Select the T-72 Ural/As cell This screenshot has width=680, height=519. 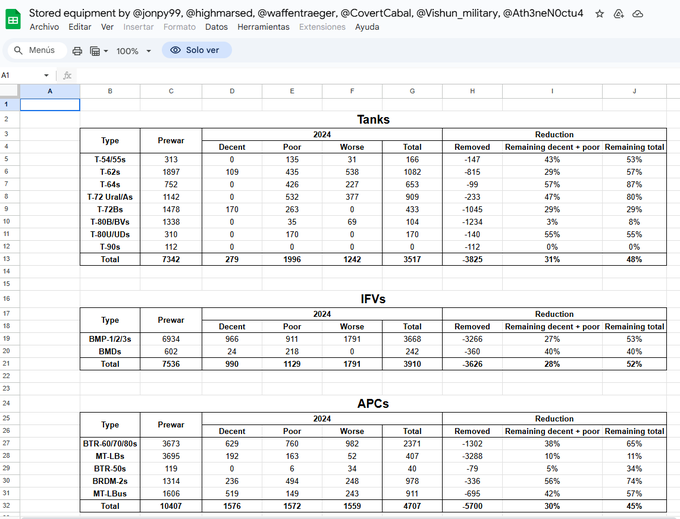click(110, 197)
